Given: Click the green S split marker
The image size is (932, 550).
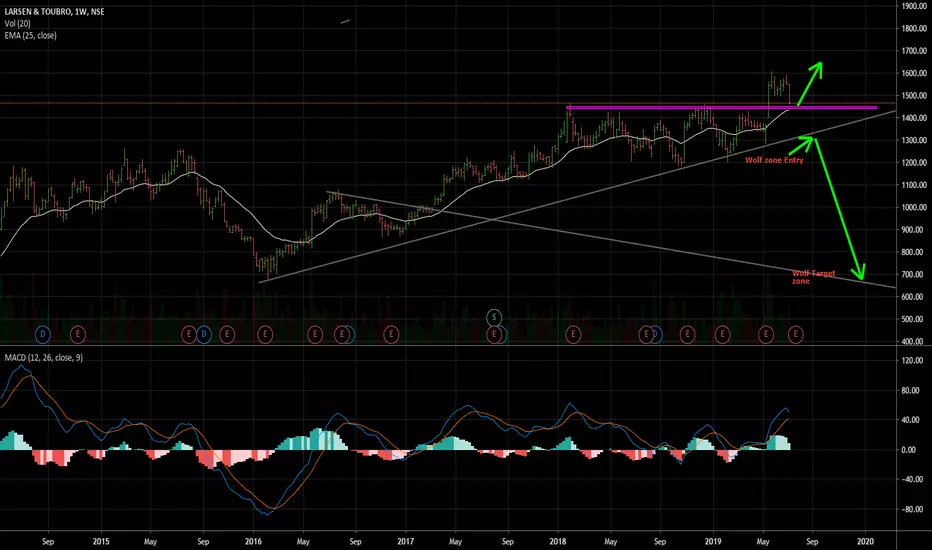Looking at the screenshot, I should point(494,318).
